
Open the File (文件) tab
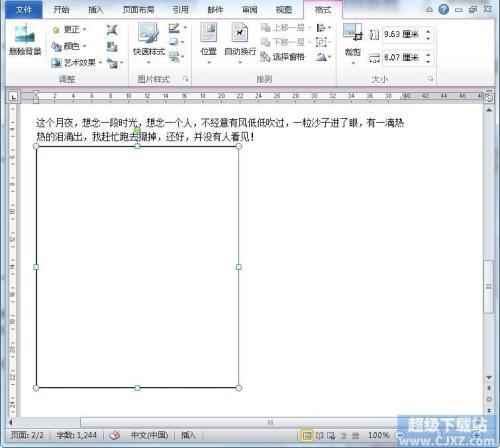tap(24, 10)
